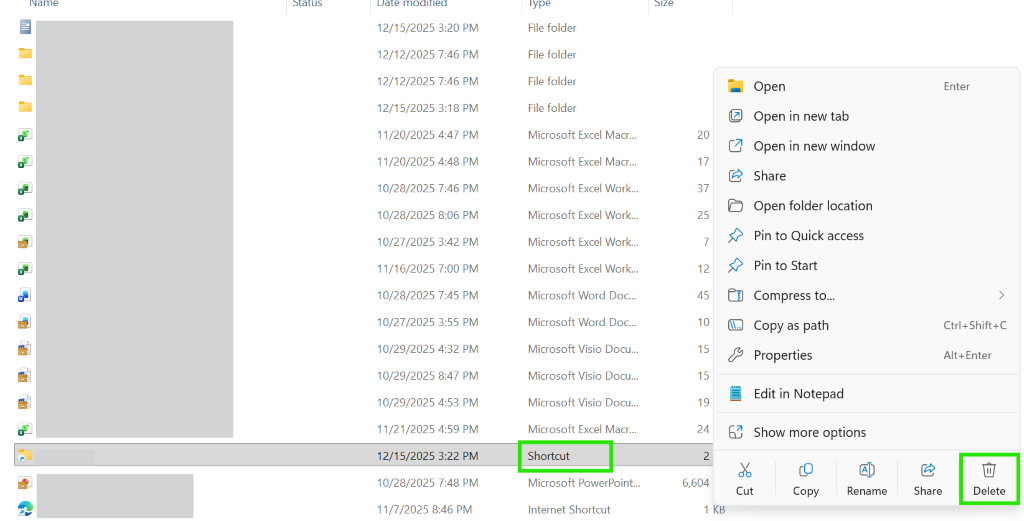Choose Open folder location
The width and height of the screenshot is (1024, 521).
click(867, 206)
